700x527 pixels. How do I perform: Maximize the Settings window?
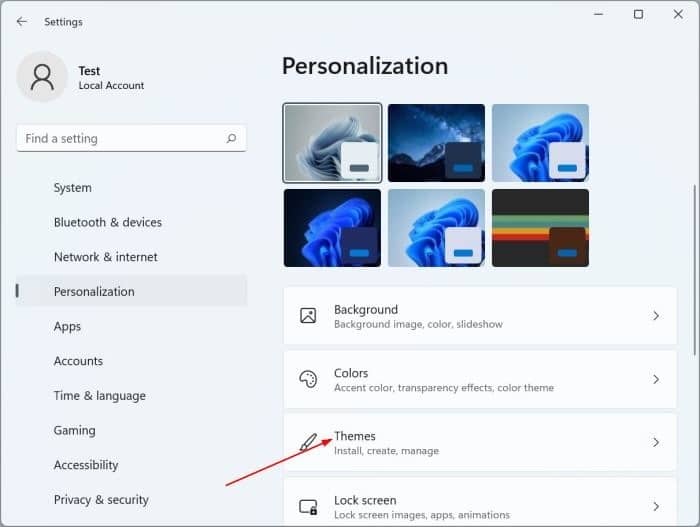[x=638, y=14]
